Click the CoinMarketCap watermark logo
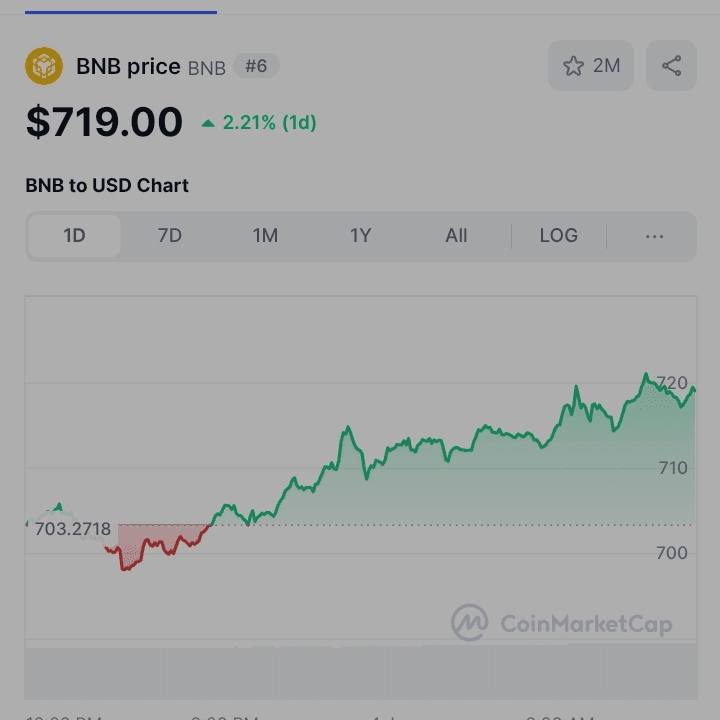This screenshot has width=720, height=720. coord(469,623)
